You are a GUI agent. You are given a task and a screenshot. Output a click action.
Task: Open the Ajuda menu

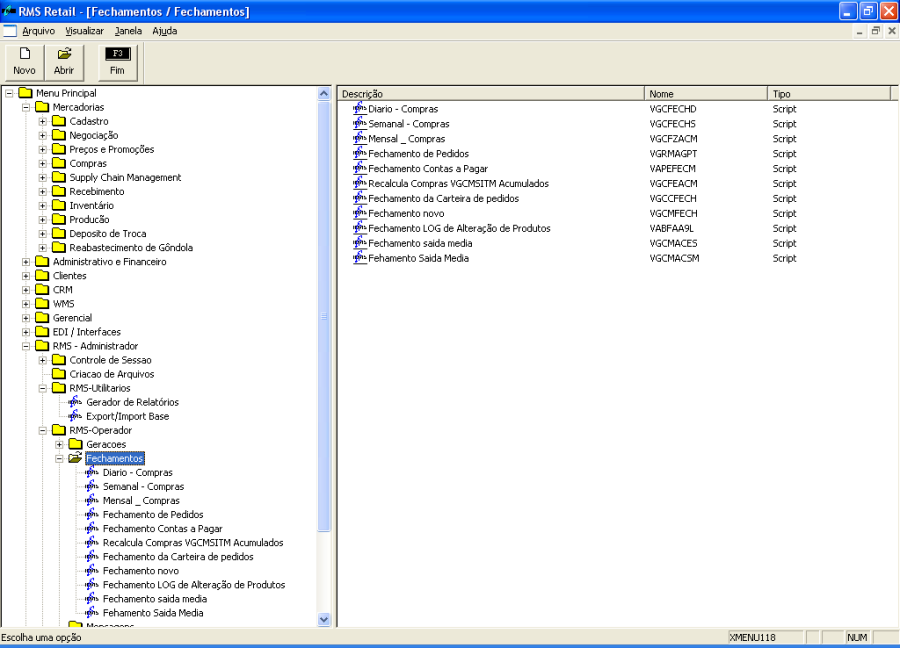[165, 31]
